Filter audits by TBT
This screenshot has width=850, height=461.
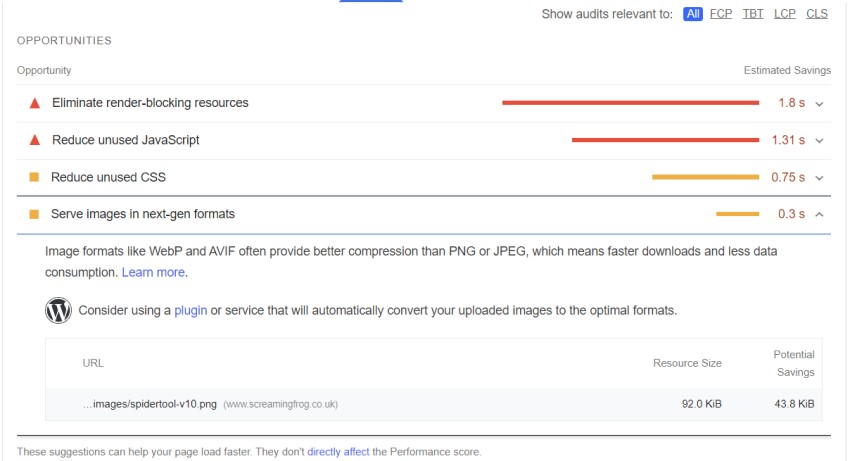point(753,14)
